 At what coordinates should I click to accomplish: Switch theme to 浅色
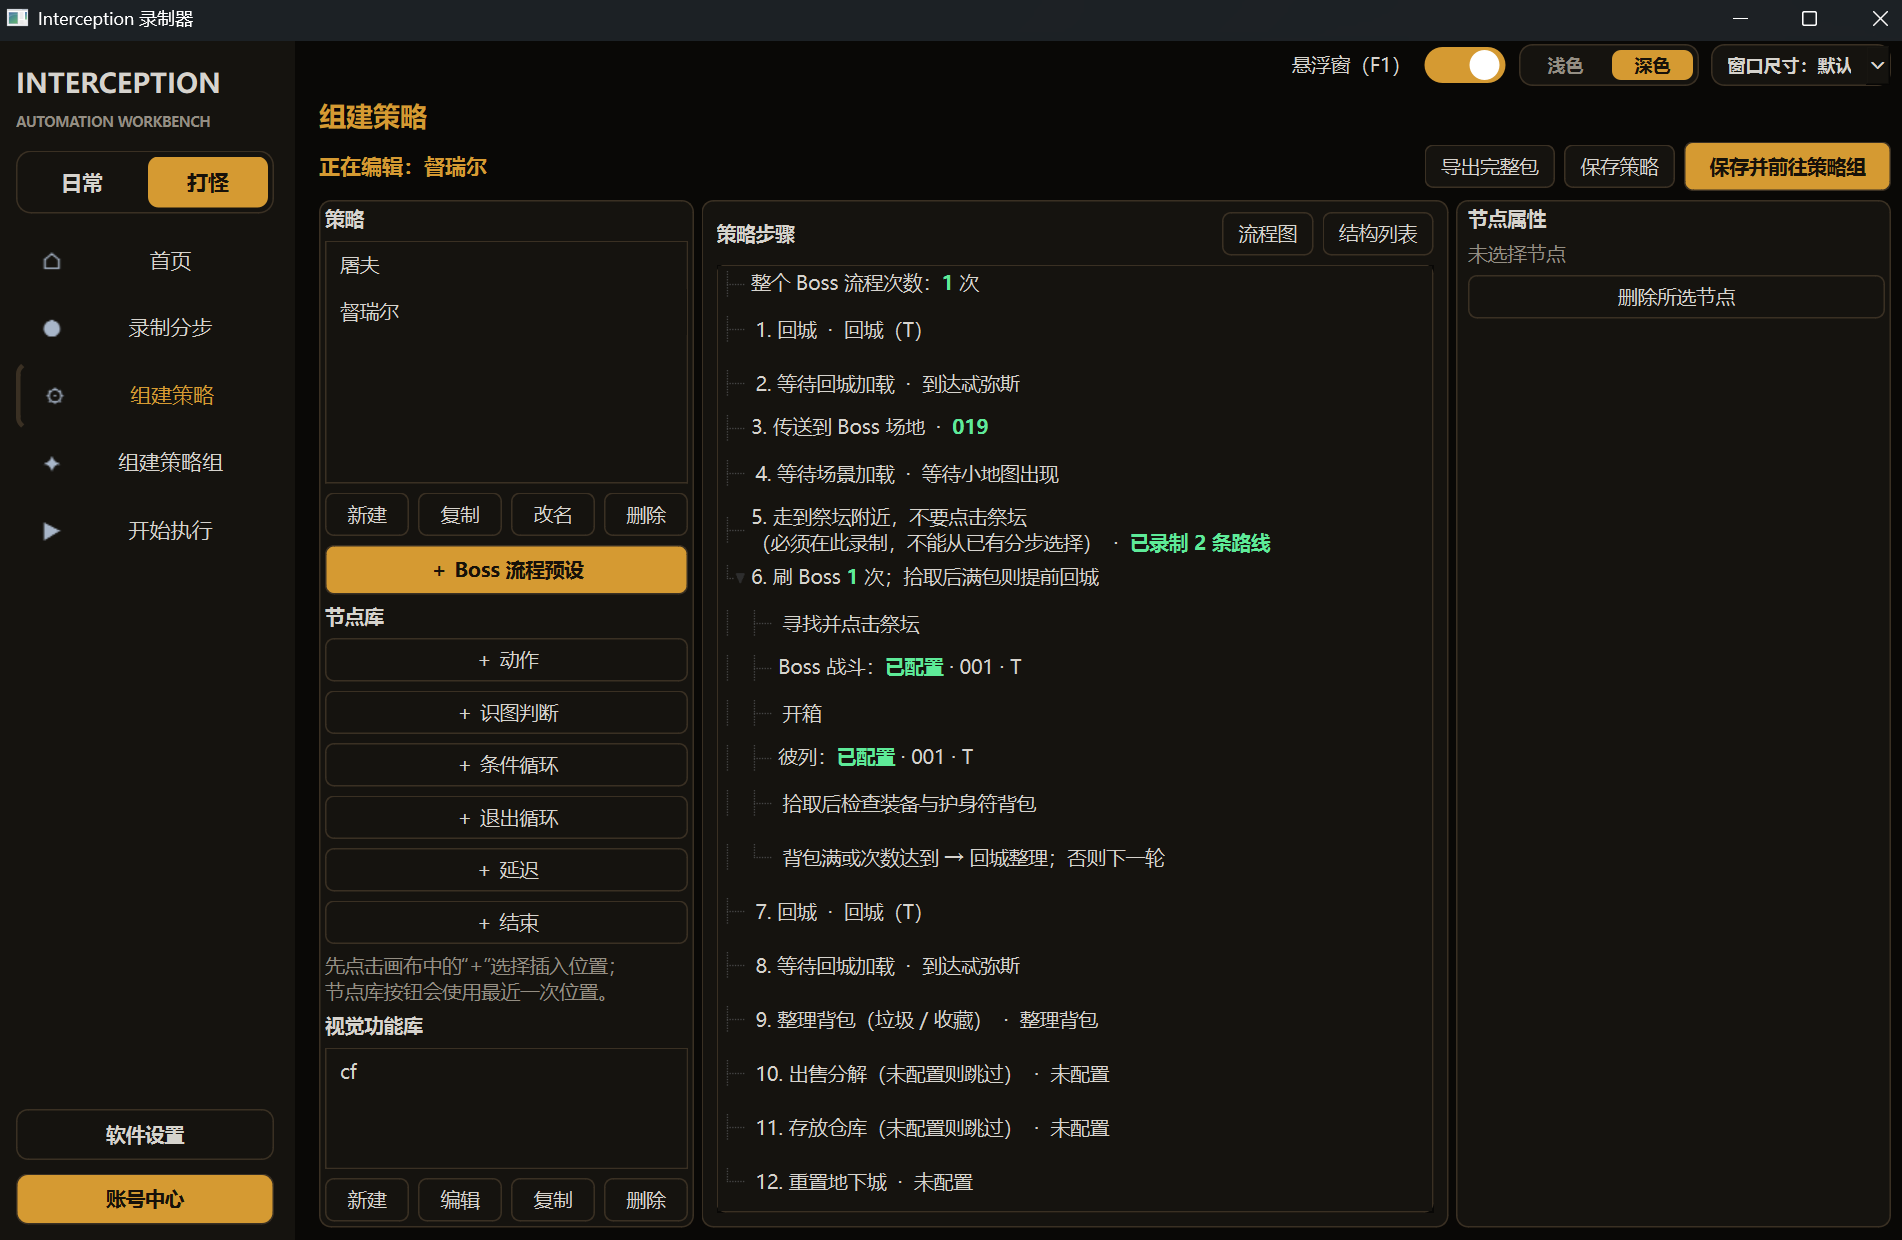click(1565, 65)
